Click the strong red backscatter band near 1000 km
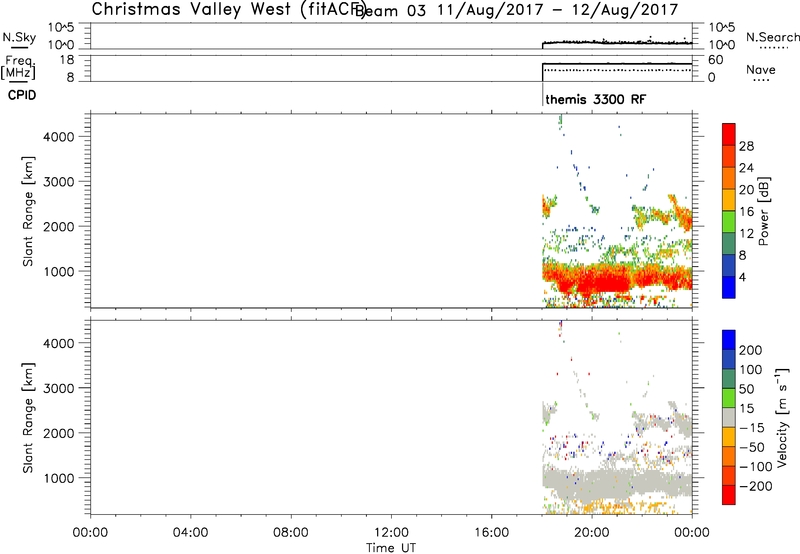This screenshot has width=800, height=554. point(615,280)
